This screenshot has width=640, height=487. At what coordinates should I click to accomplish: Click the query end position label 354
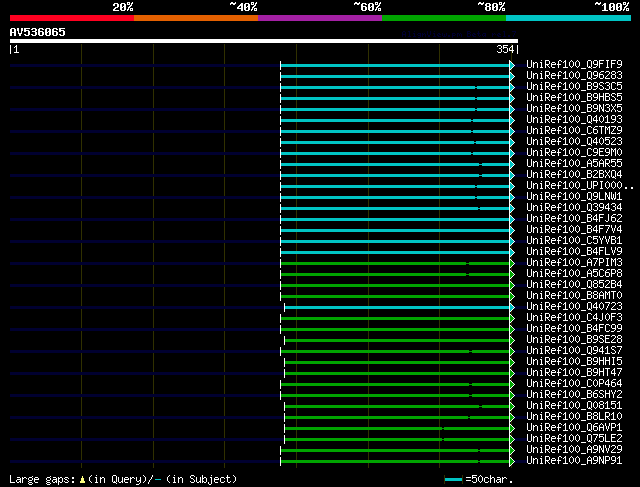coord(505,49)
